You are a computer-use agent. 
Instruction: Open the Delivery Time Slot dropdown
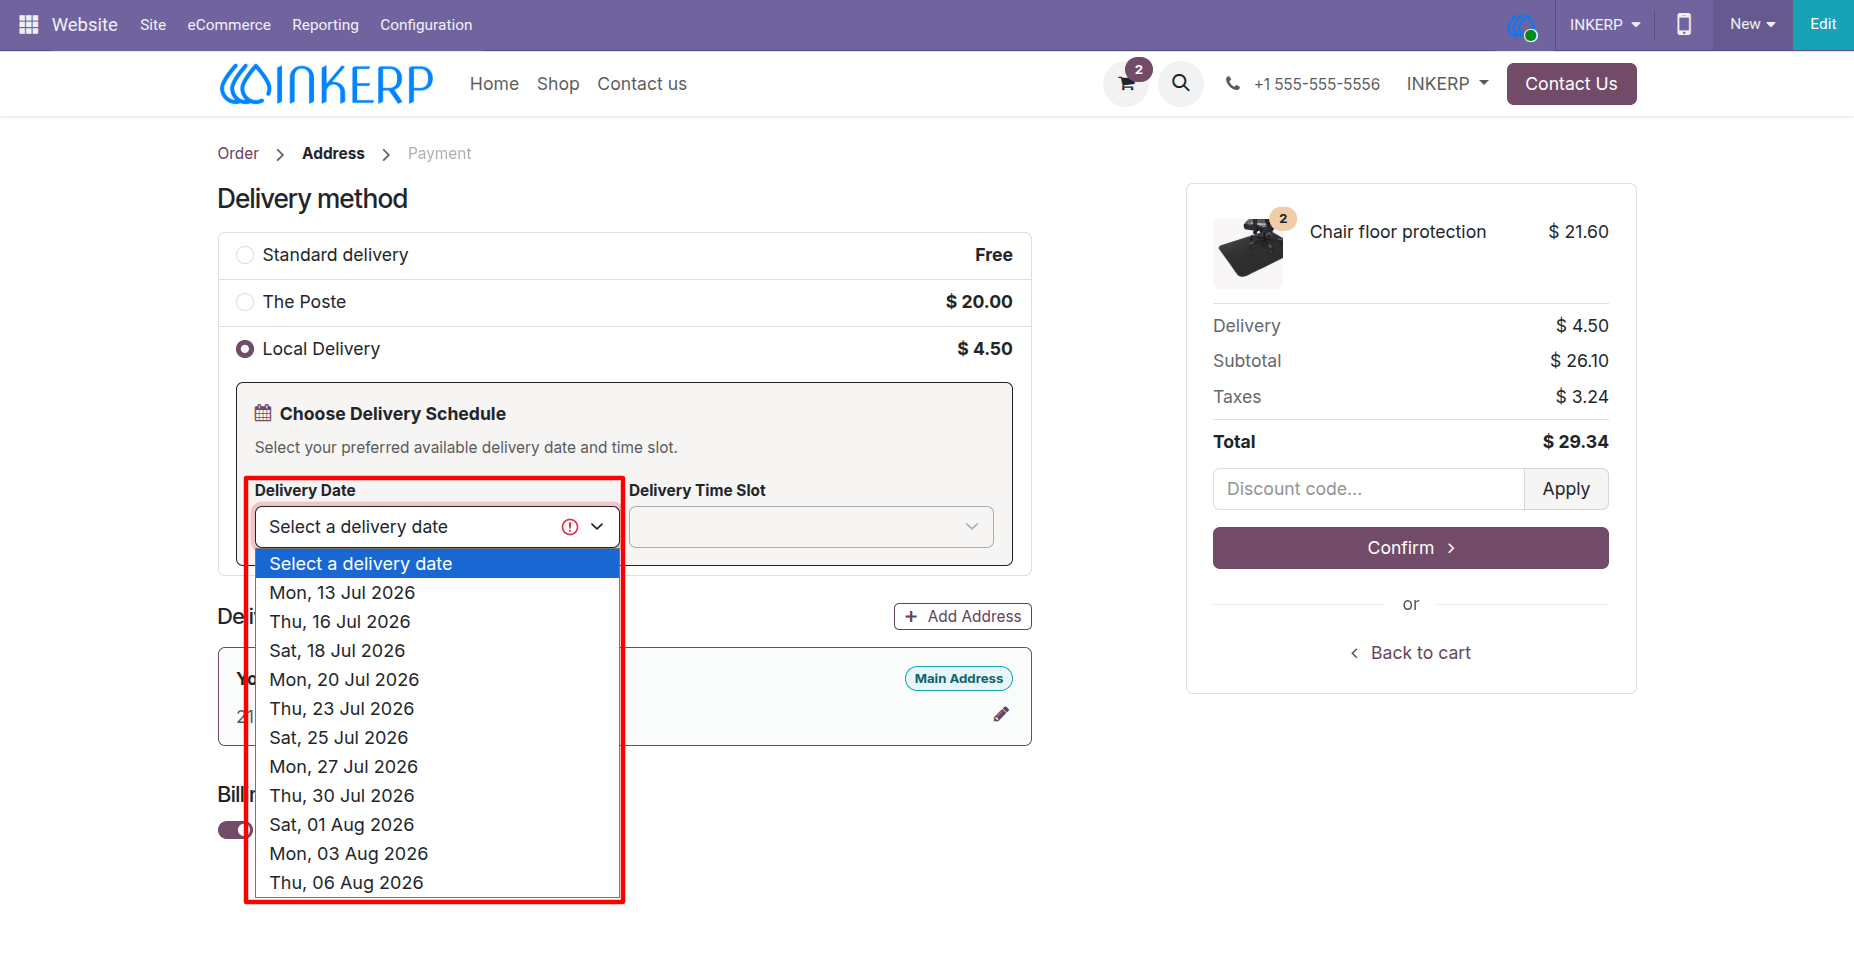click(811, 527)
